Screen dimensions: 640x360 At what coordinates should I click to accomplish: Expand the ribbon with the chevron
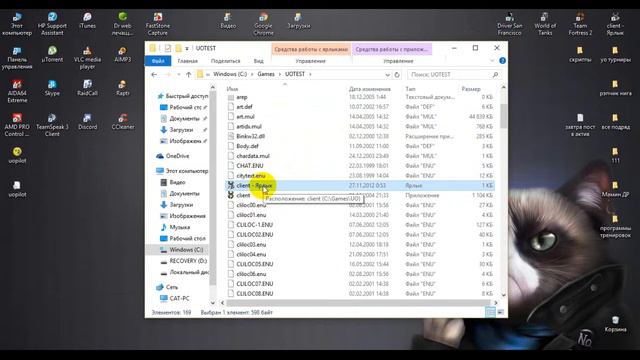tap(492, 61)
